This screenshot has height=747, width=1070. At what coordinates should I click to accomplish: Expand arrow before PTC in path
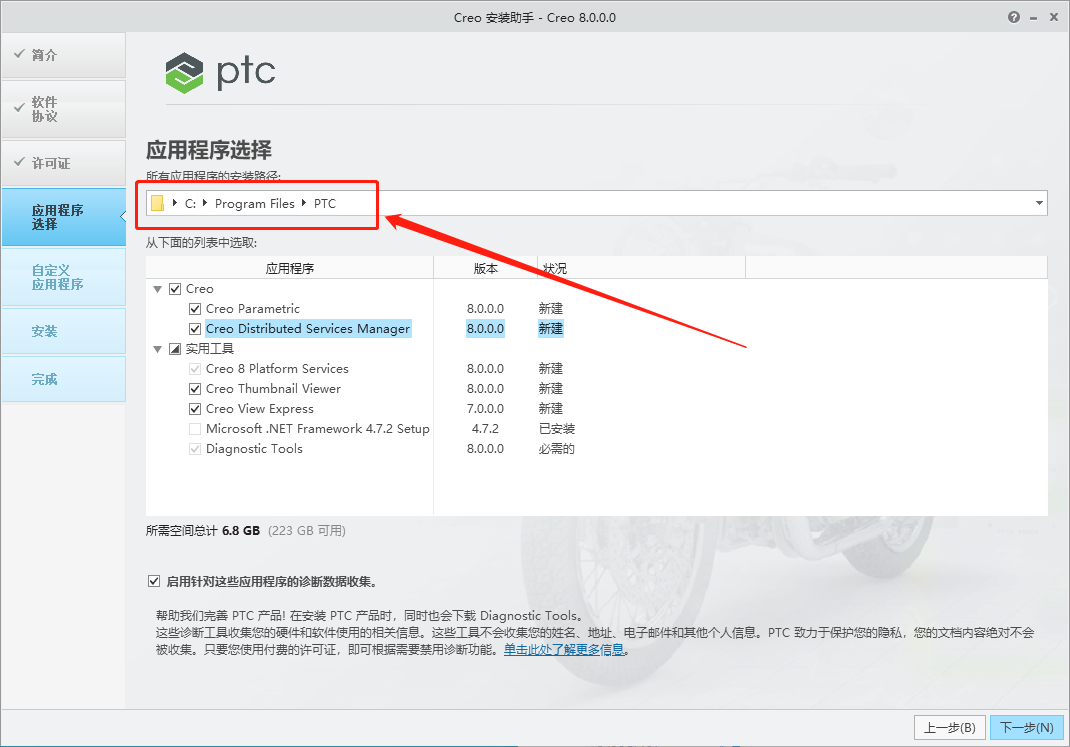point(304,203)
